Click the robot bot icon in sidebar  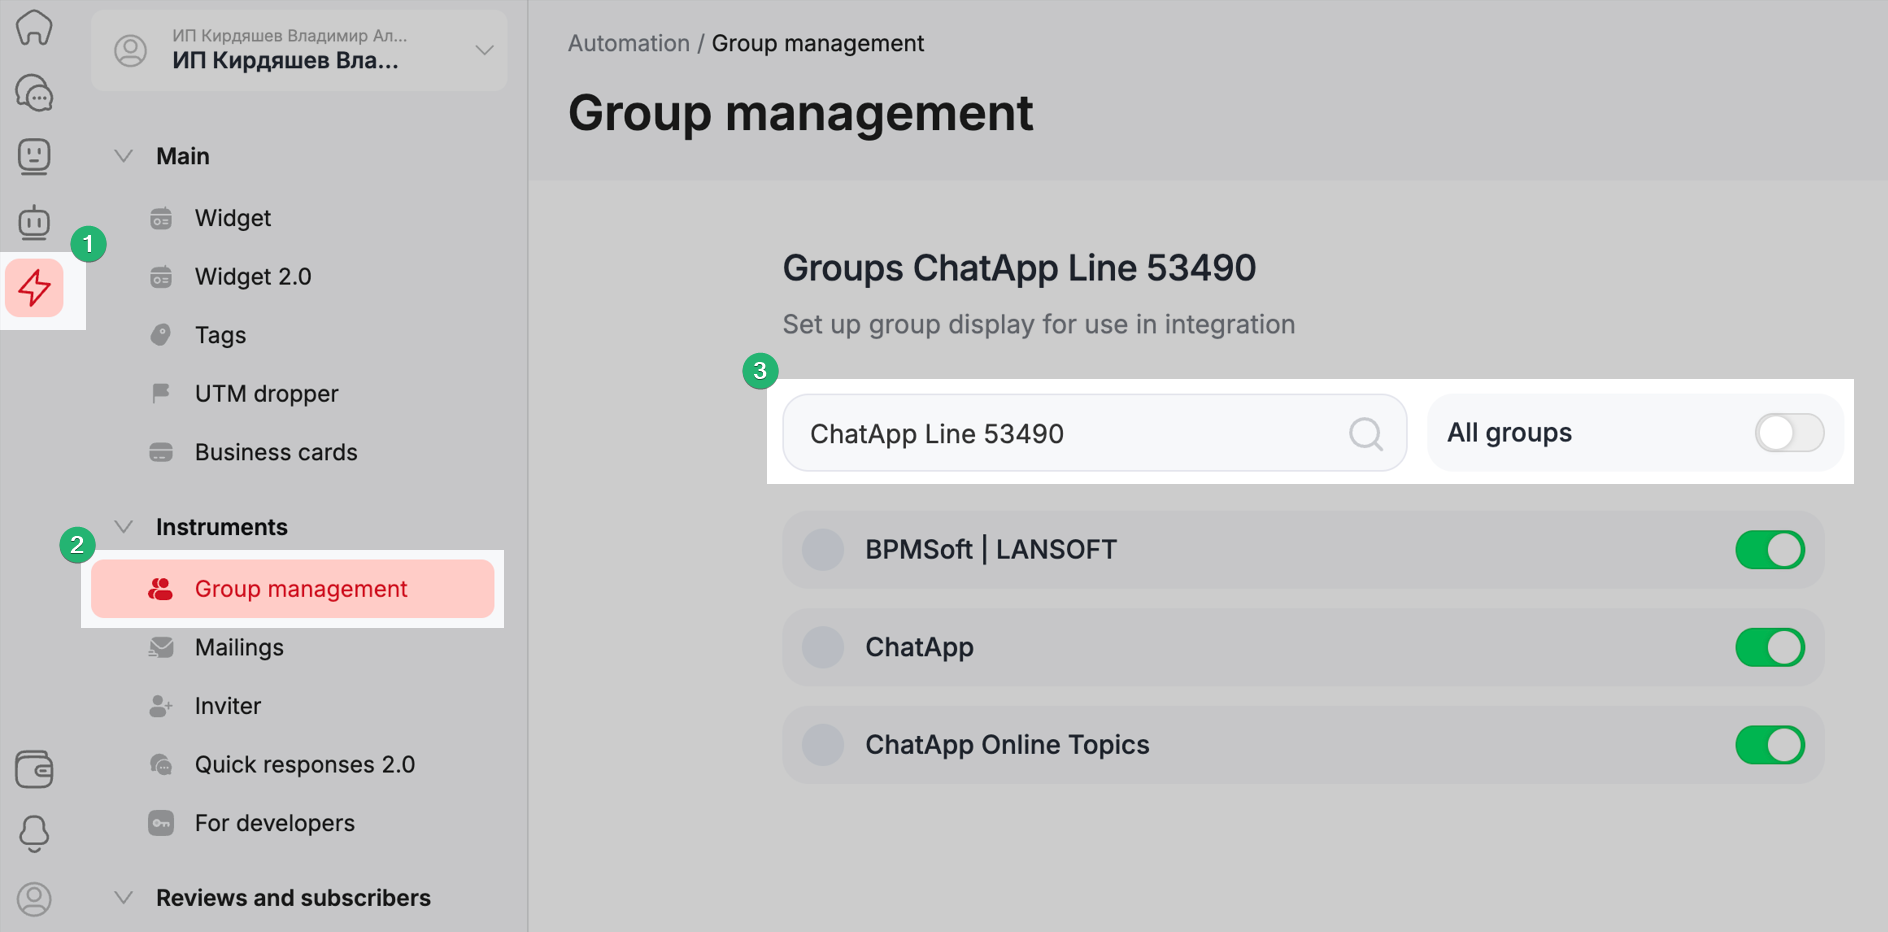34,222
